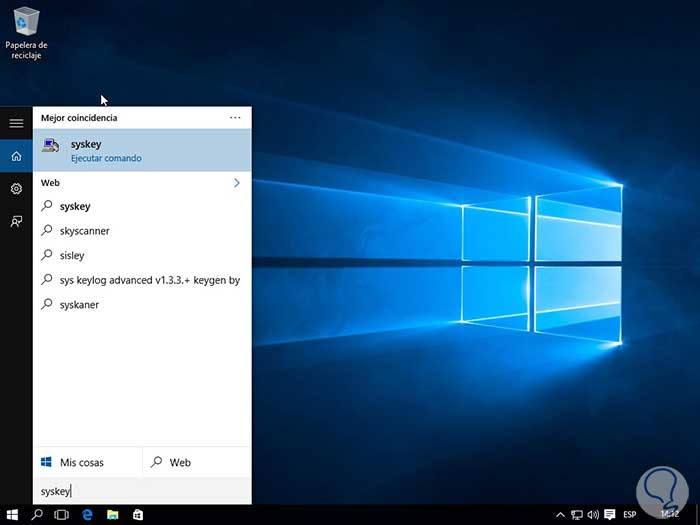Open the Recycle Bin desktop icon

coord(26,33)
